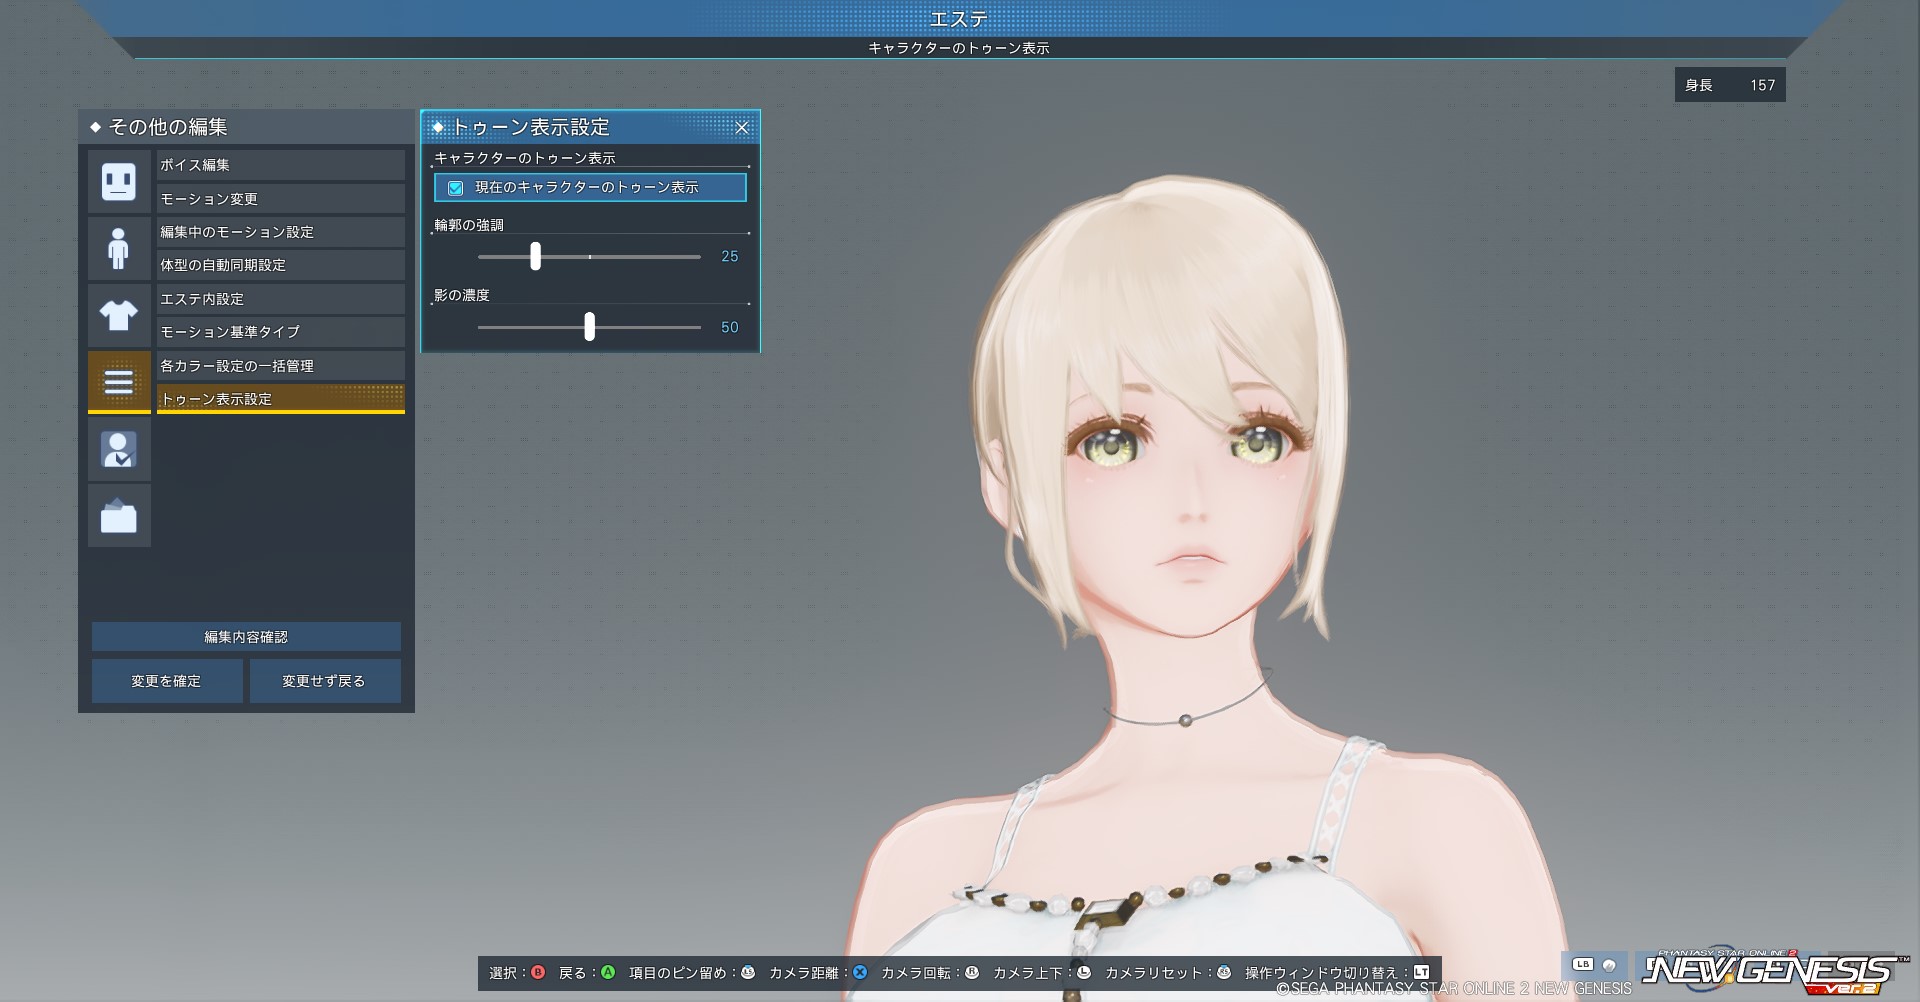The width and height of the screenshot is (1920, 1002).
Task: Click the 影の濃度 value 50
Action: (730, 327)
